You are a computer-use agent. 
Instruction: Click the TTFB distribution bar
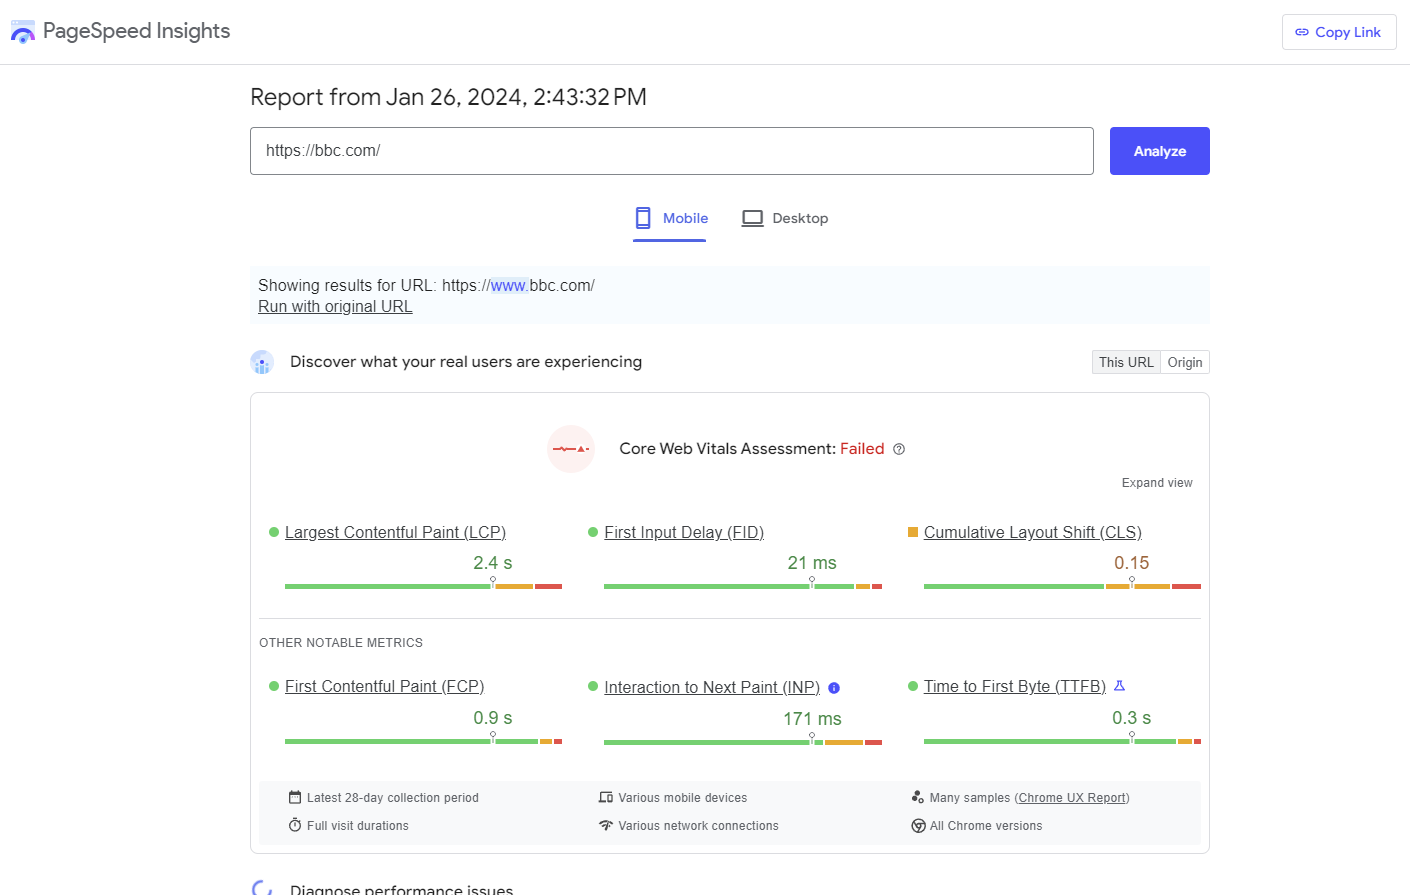(x=1062, y=741)
